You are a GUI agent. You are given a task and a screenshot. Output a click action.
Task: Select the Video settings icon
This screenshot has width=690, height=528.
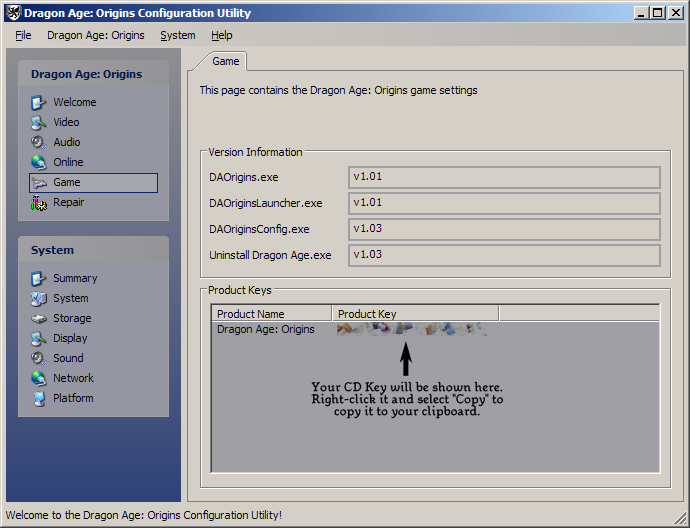tap(39, 122)
